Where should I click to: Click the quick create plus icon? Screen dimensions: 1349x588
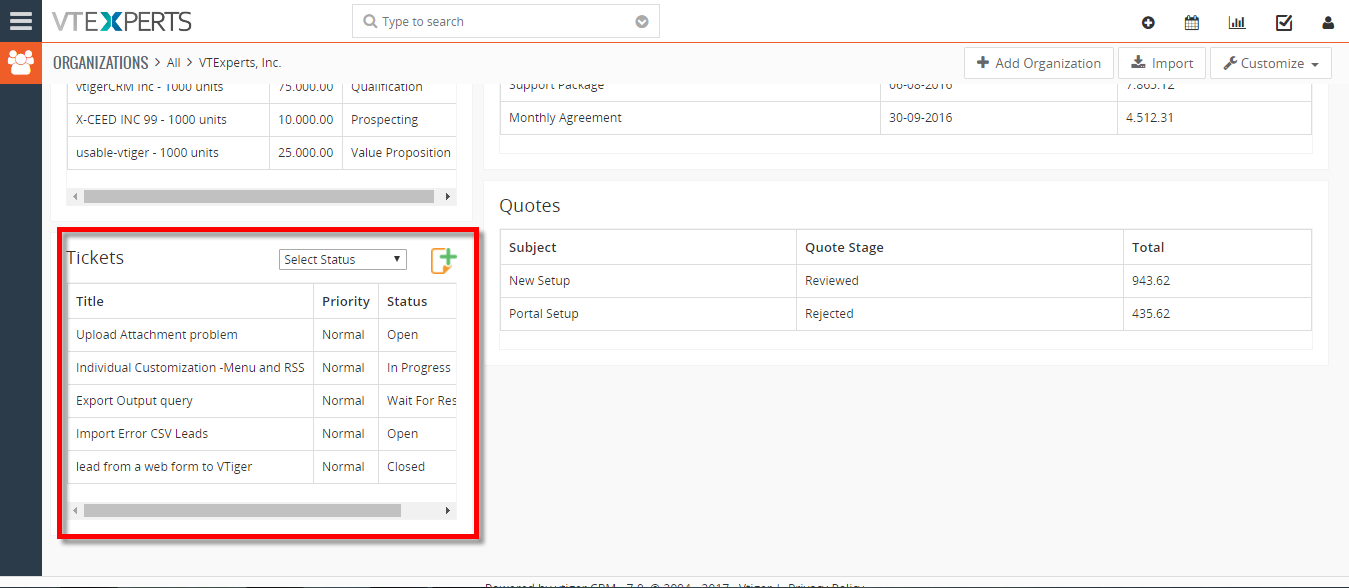coord(1148,22)
